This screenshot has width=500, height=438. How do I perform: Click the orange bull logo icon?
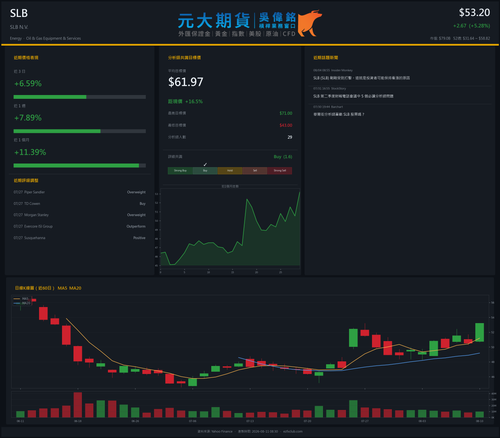(x=310, y=23)
